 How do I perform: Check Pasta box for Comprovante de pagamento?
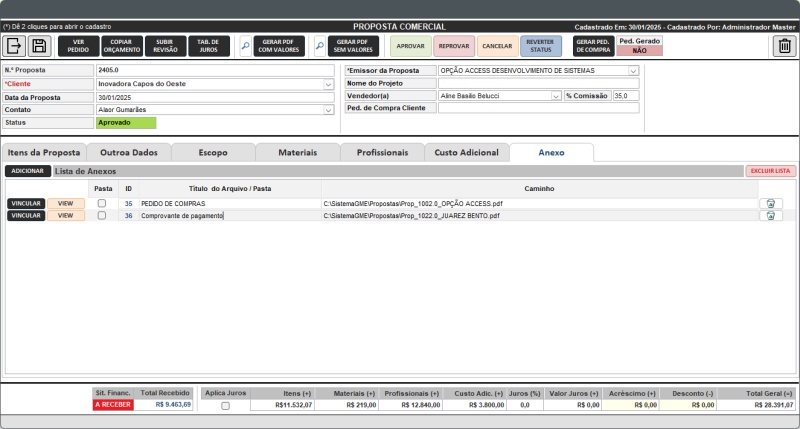[102, 215]
